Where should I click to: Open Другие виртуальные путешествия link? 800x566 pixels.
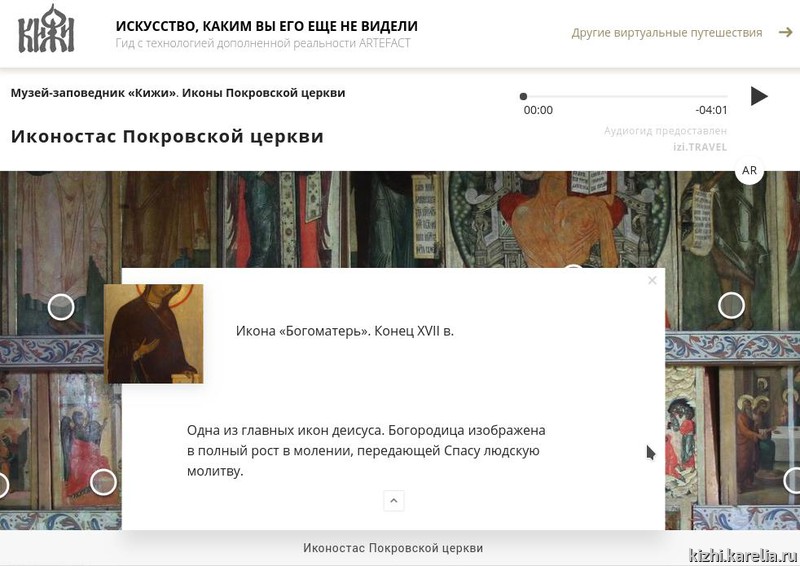tap(666, 33)
